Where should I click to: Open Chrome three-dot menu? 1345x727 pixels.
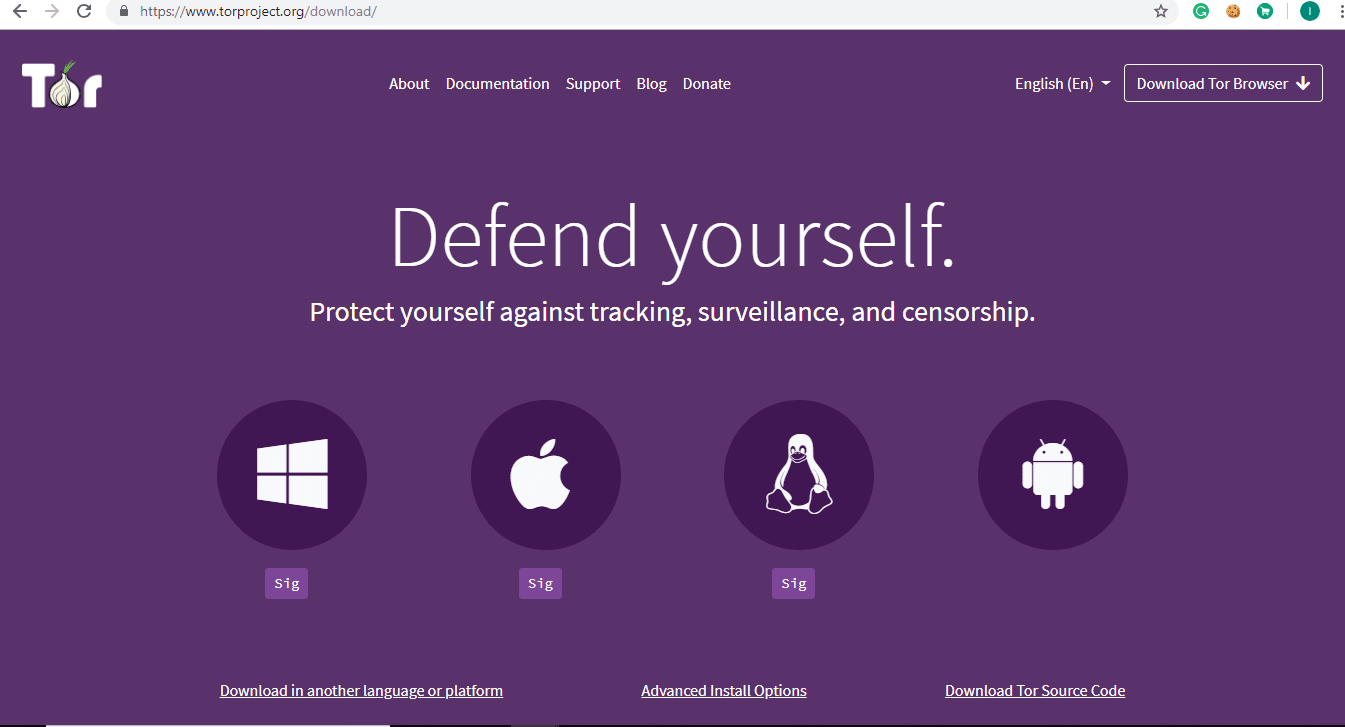click(x=1339, y=12)
